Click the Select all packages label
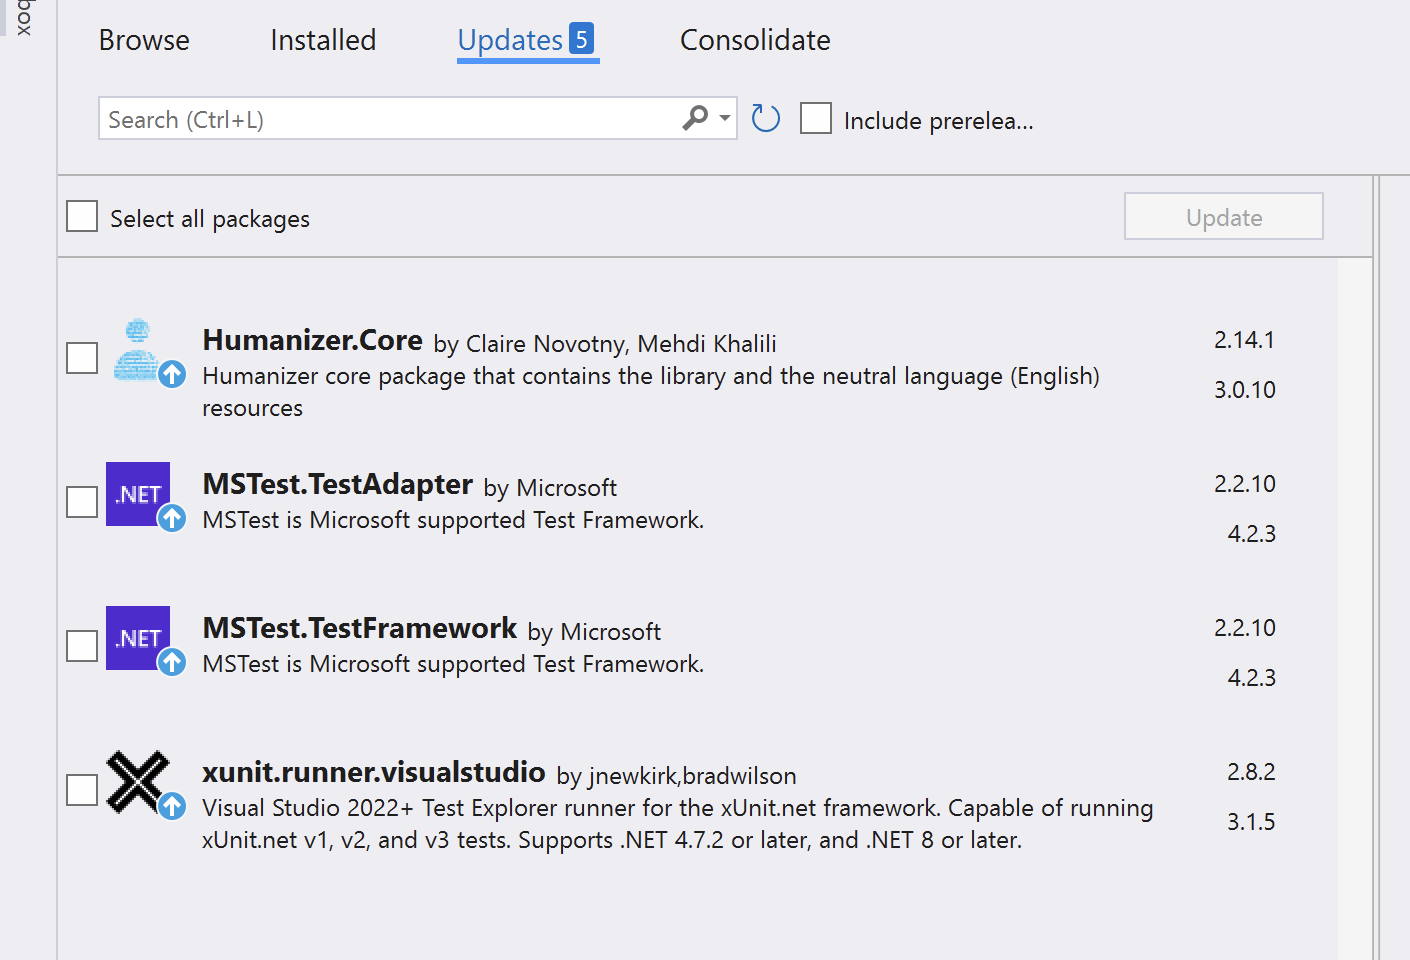This screenshot has width=1410, height=960. point(210,219)
